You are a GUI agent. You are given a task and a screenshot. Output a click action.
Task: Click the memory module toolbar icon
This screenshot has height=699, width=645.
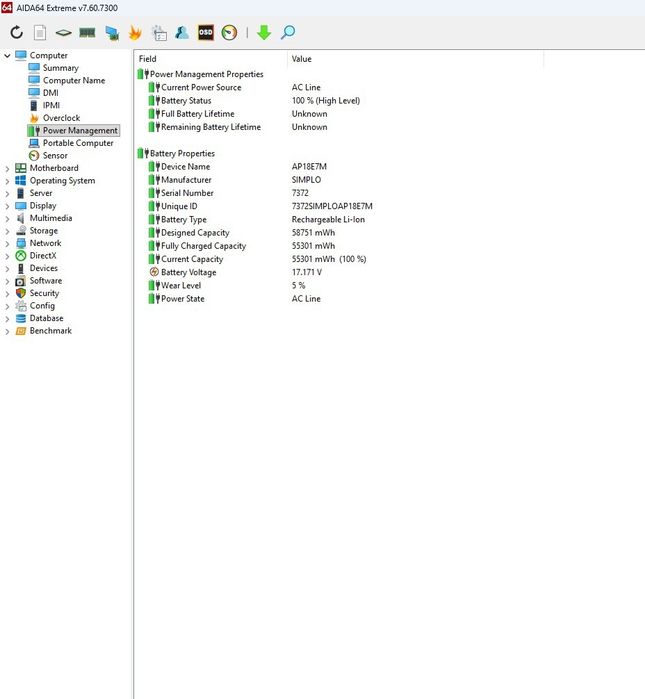click(x=87, y=33)
